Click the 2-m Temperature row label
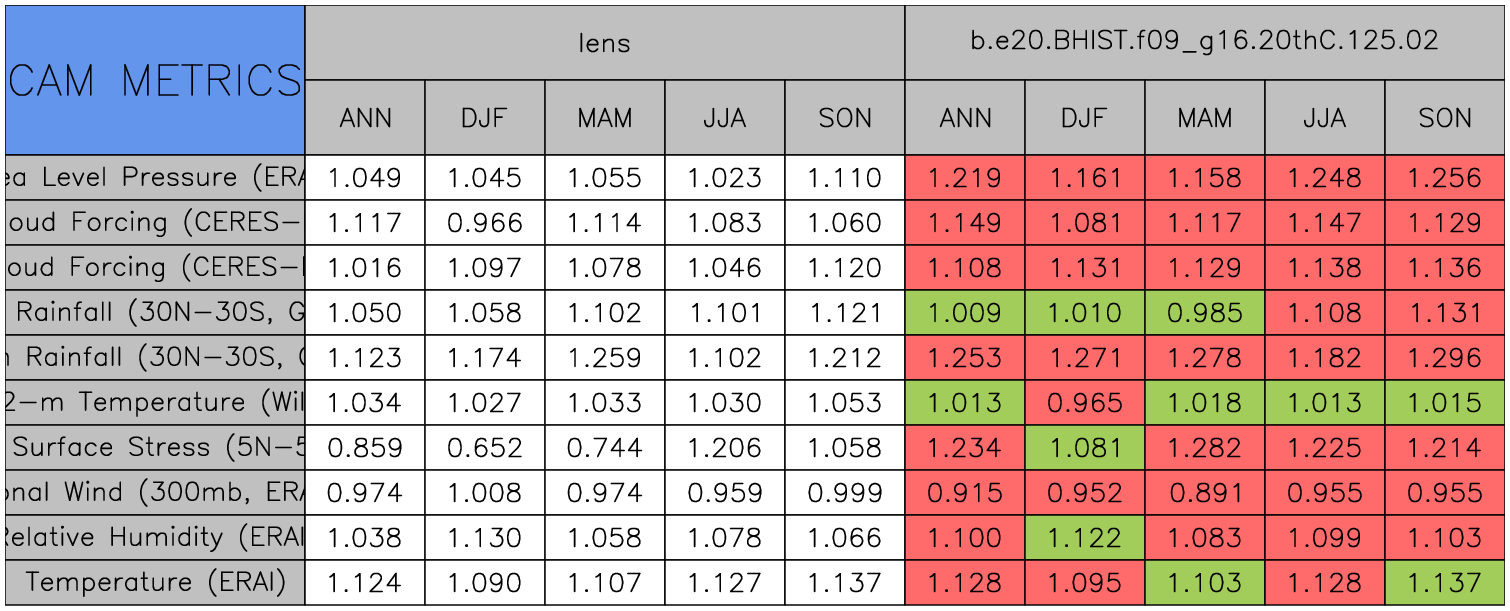 point(155,402)
